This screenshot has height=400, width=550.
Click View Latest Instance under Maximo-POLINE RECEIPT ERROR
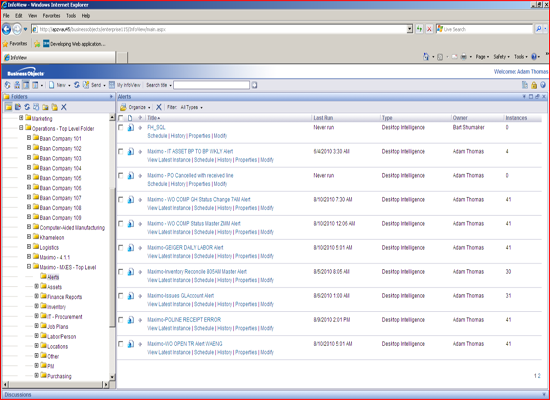coord(169,328)
